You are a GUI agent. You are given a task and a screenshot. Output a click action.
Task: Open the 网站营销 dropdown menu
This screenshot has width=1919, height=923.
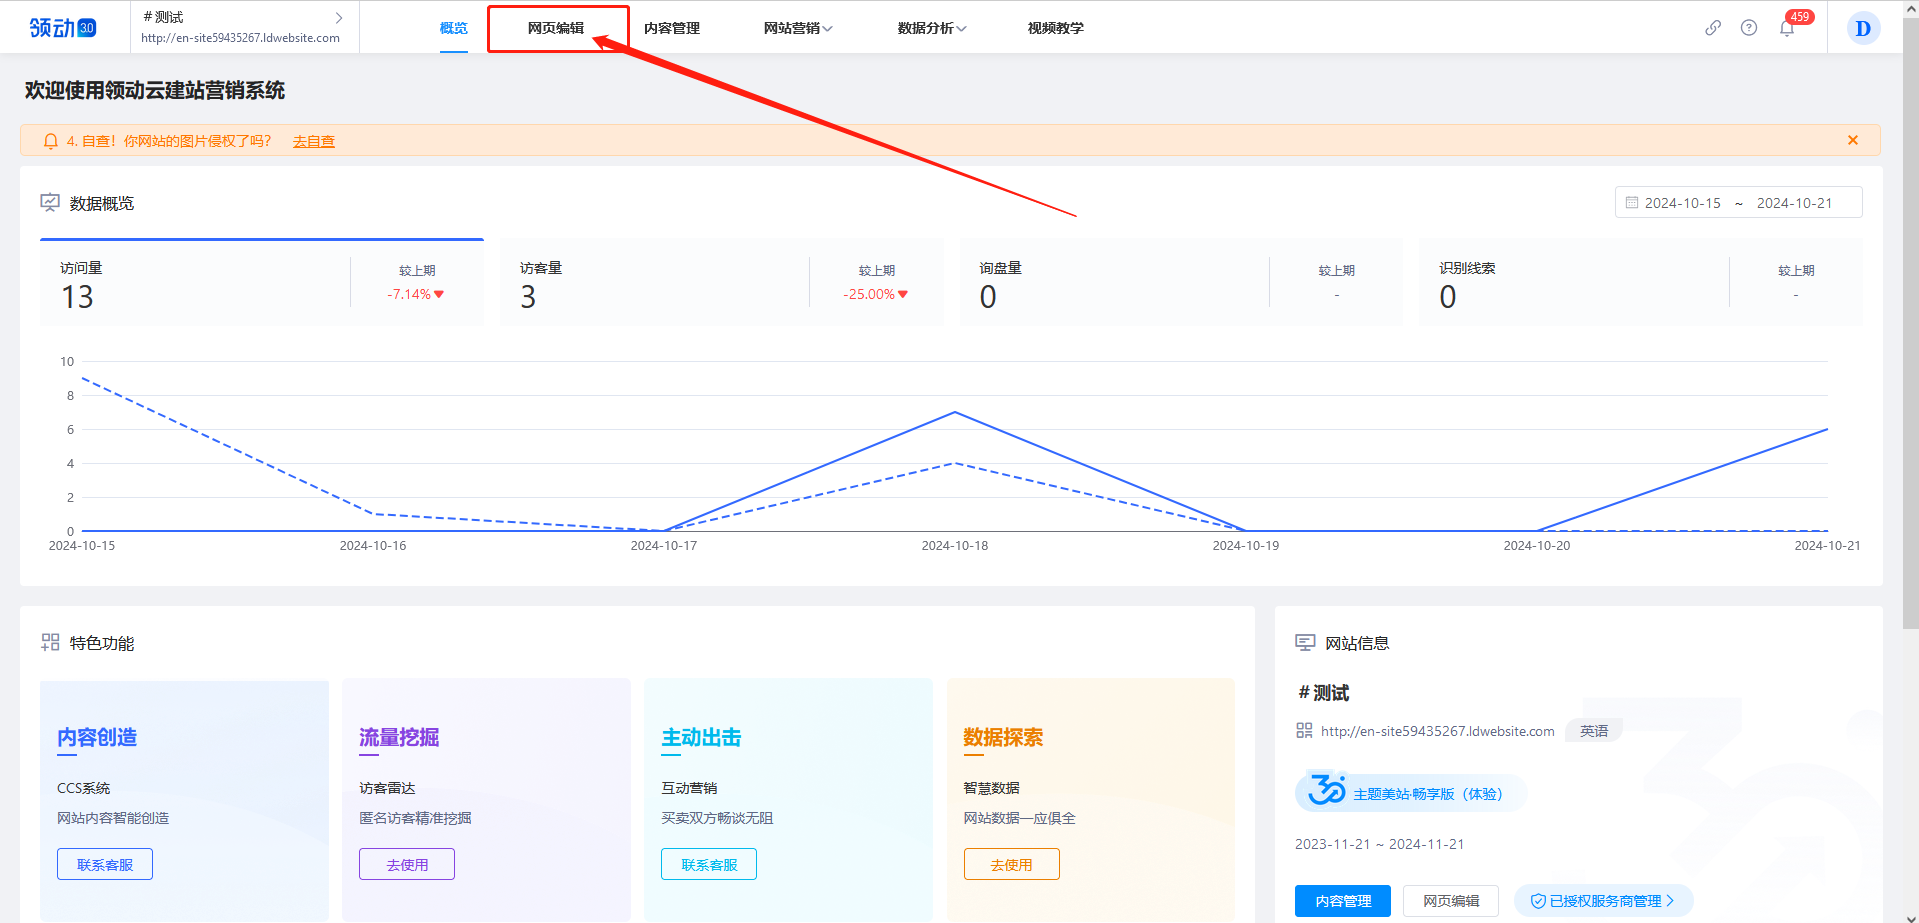coord(798,28)
